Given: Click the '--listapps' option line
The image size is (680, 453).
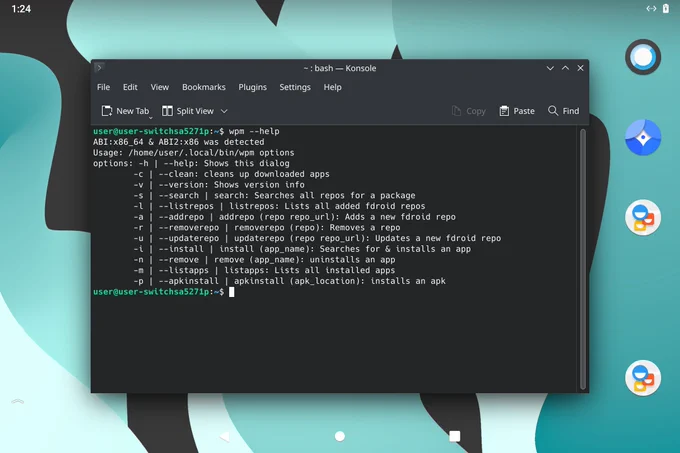Looking at the screenshot, I should point(264,270).
